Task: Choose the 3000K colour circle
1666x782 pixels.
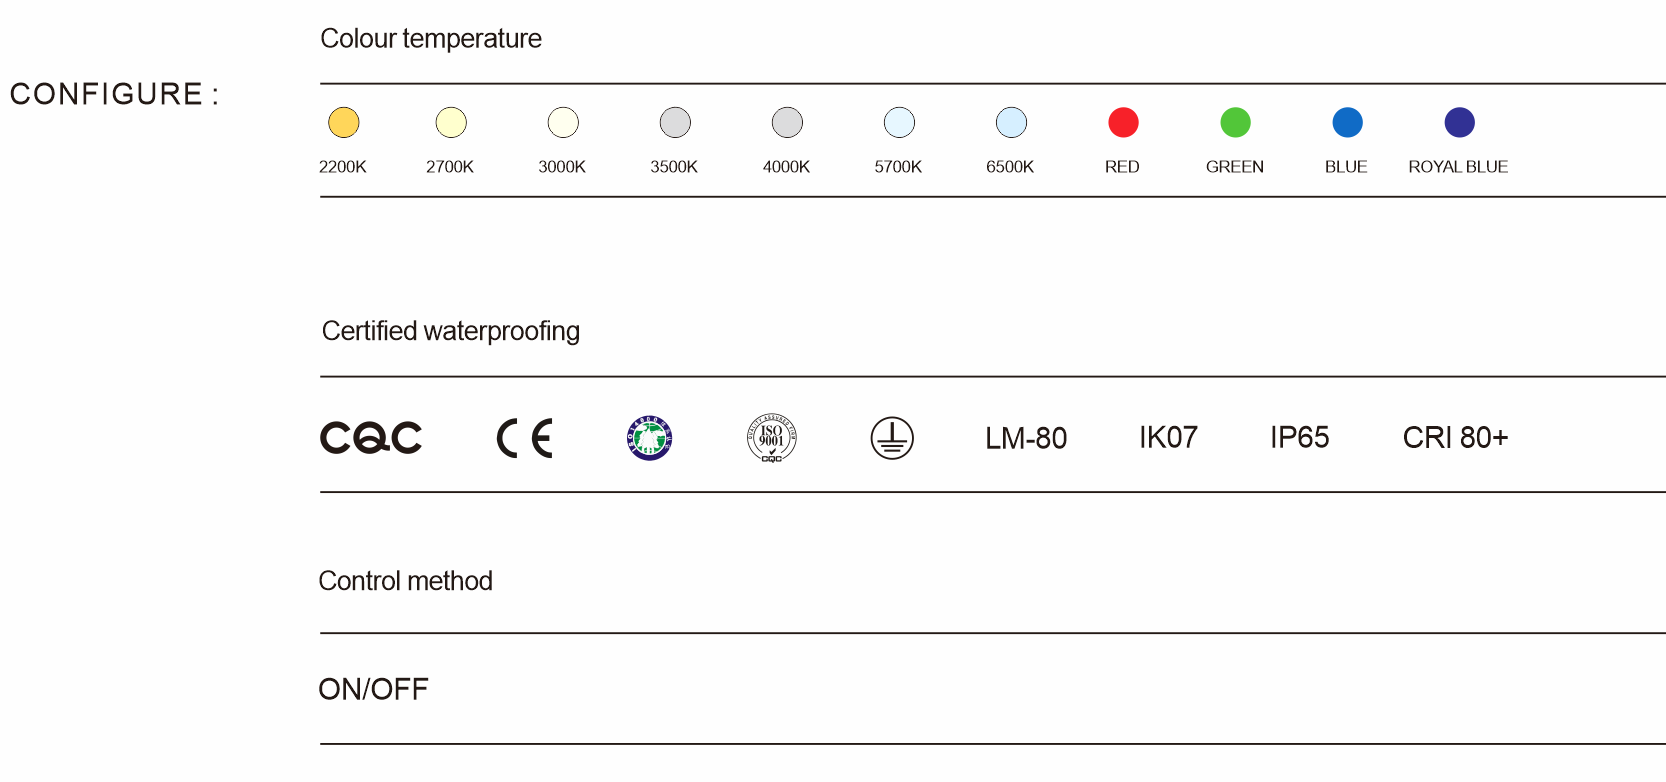Action: pyautogui.click(x=563, y=122)
